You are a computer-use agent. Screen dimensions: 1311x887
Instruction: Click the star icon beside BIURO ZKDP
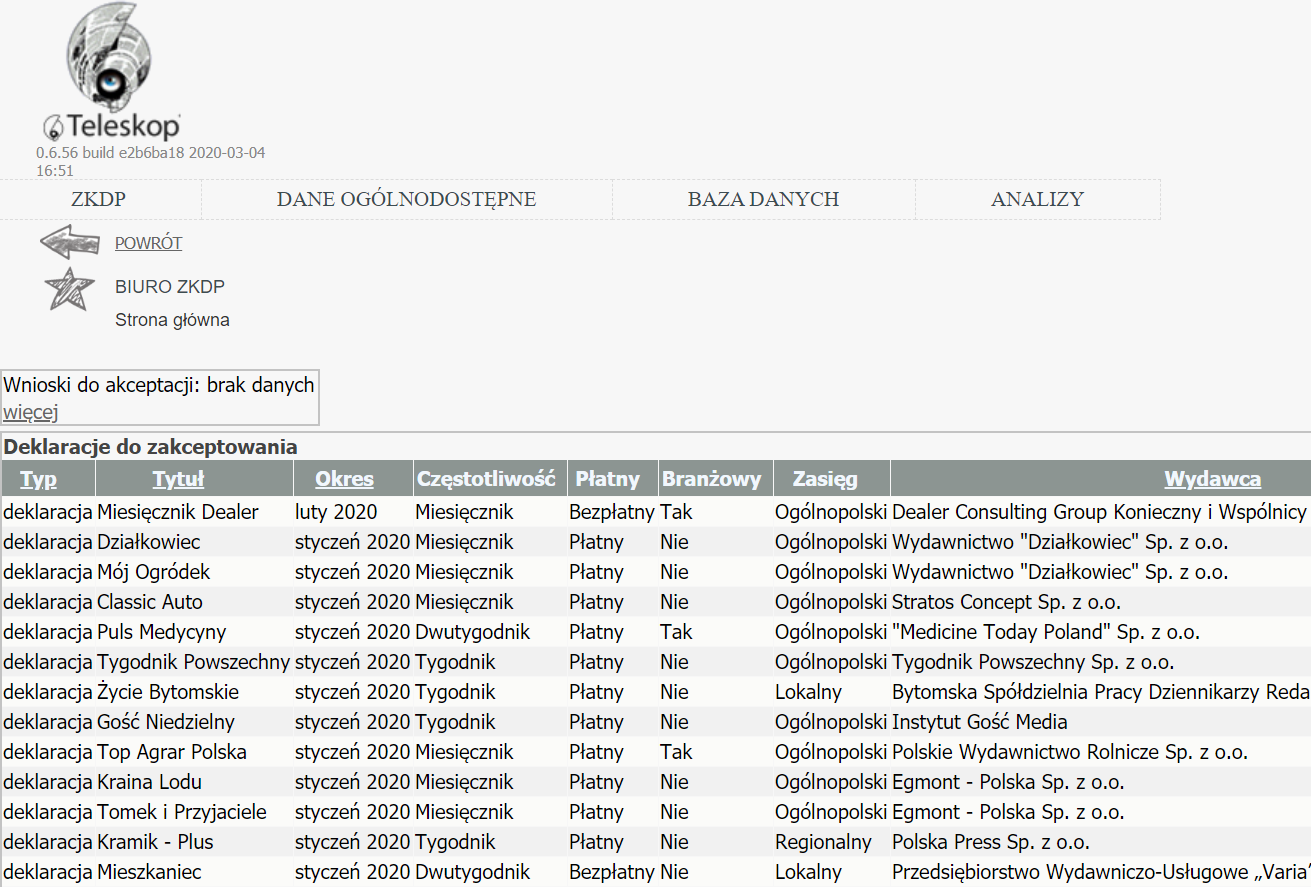point(70,289)
